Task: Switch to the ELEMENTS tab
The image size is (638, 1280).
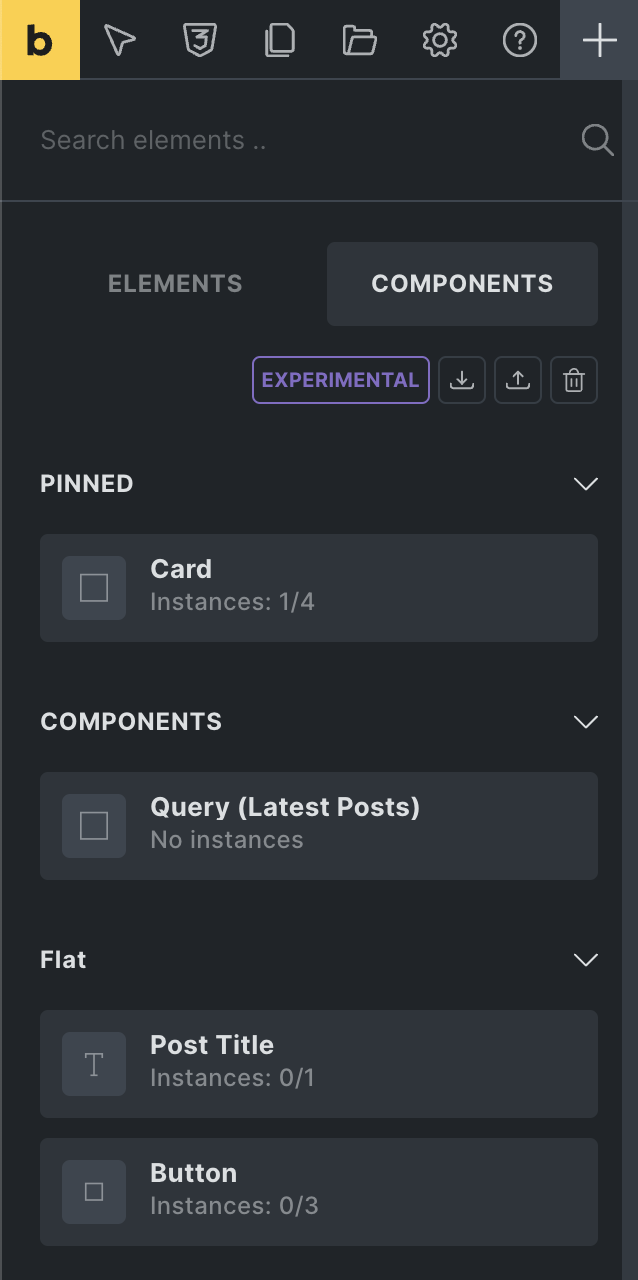Action: (x=175, y=284)
